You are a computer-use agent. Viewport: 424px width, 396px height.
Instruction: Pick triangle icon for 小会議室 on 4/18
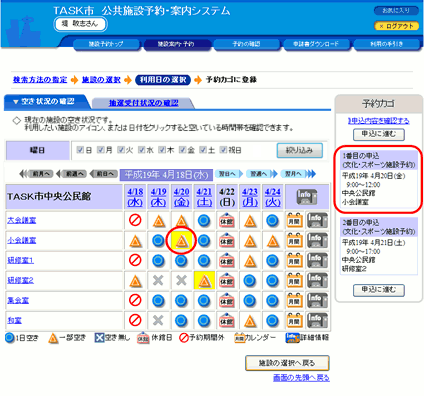pos(135,241)
